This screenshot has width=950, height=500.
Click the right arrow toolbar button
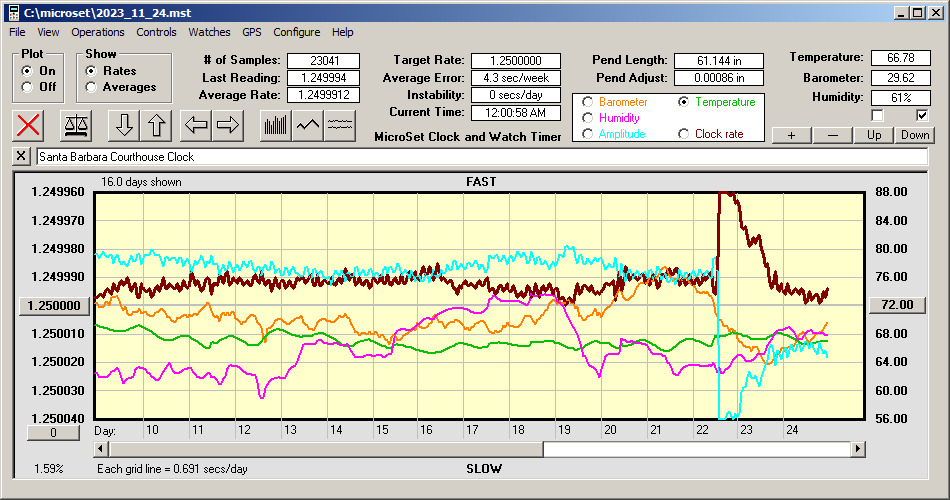coord(228,125)
